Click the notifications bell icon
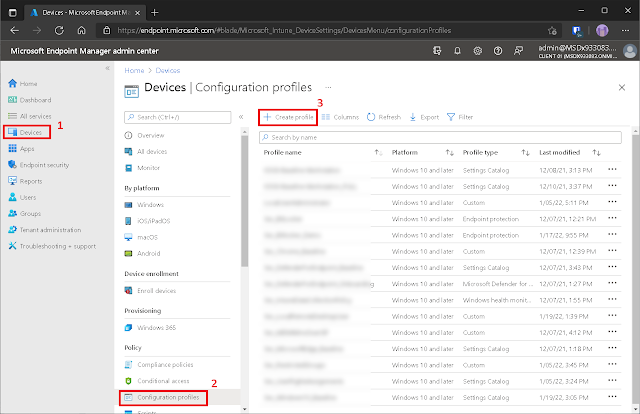The width and height of the screenshot is (640, 414). [457, 51]
